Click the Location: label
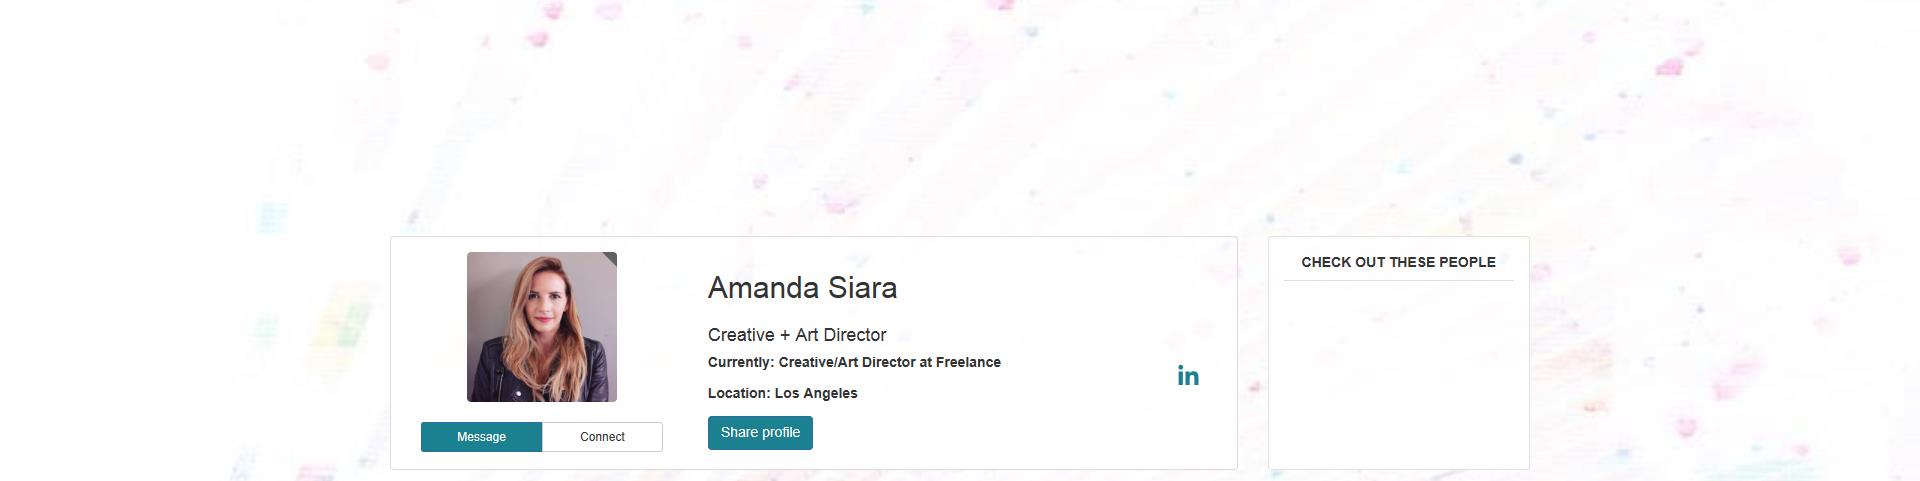 [739, 393]
